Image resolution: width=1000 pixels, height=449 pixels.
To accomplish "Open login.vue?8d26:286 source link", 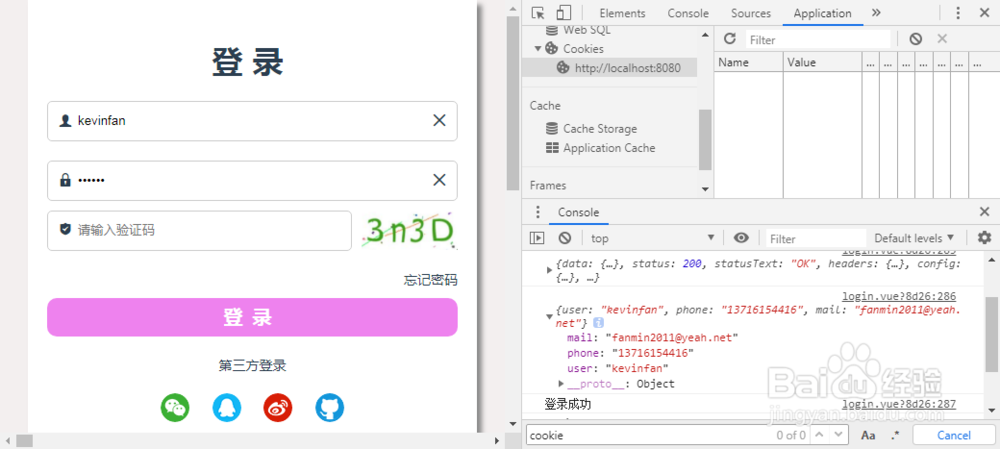I will pos(899,297).
